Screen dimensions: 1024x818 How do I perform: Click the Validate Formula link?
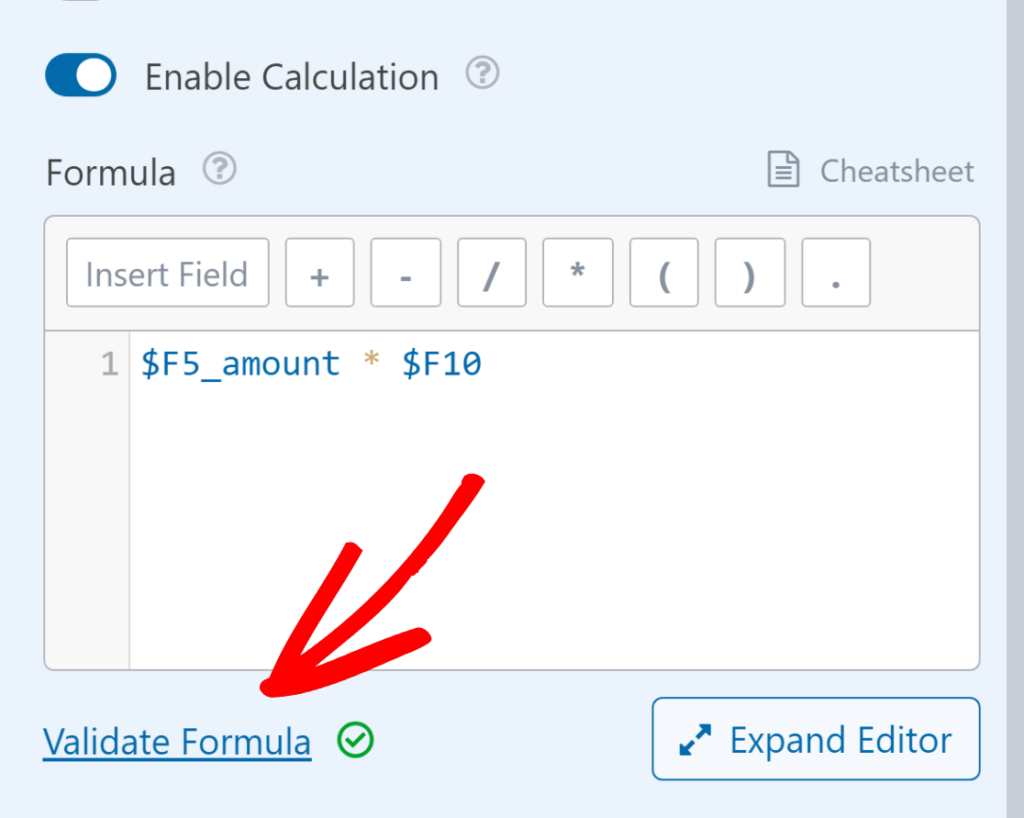click(x=176, y=741)
